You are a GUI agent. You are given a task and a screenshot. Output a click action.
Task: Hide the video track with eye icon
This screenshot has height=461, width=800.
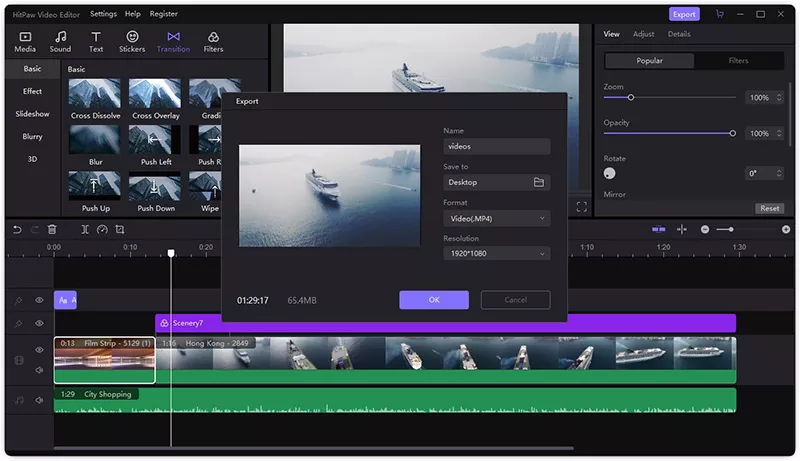pyautogui.click(x=40, y=350)
